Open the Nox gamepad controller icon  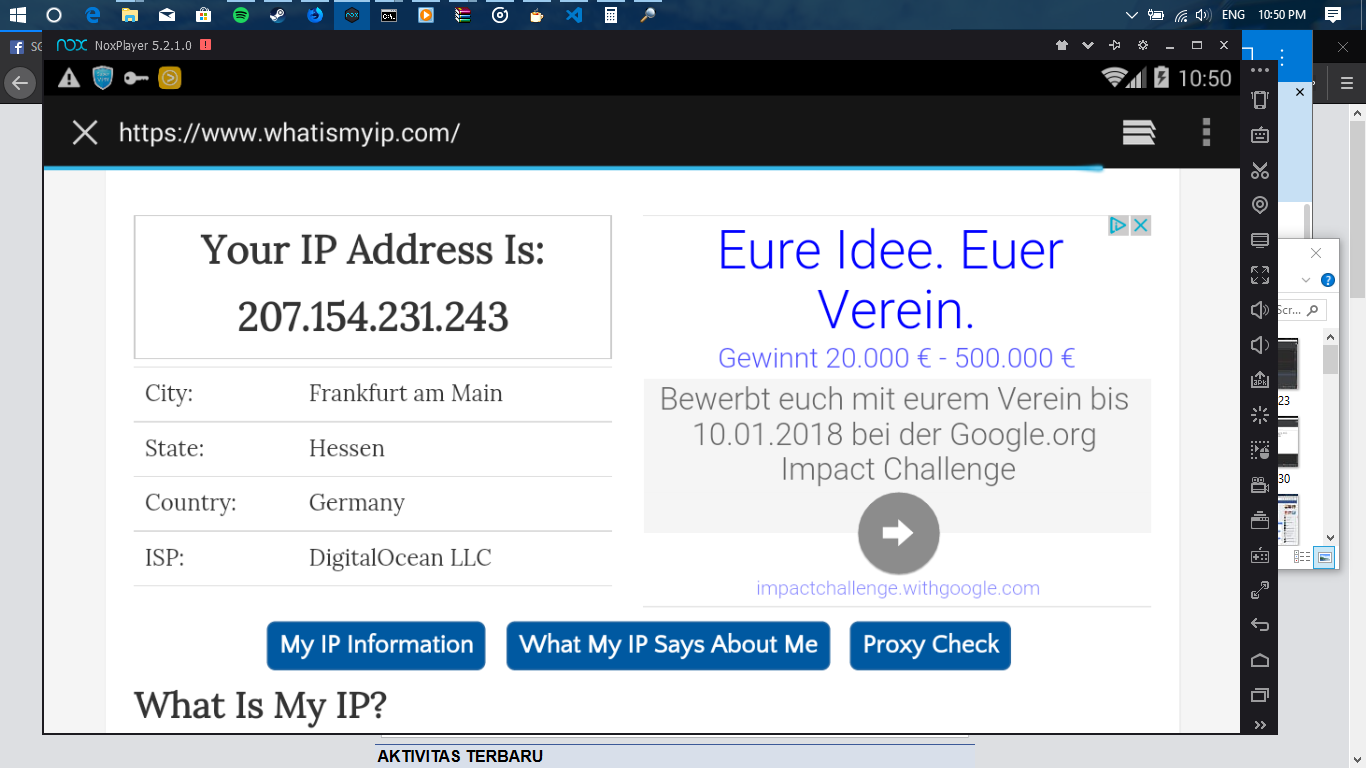coord(1260,555)
